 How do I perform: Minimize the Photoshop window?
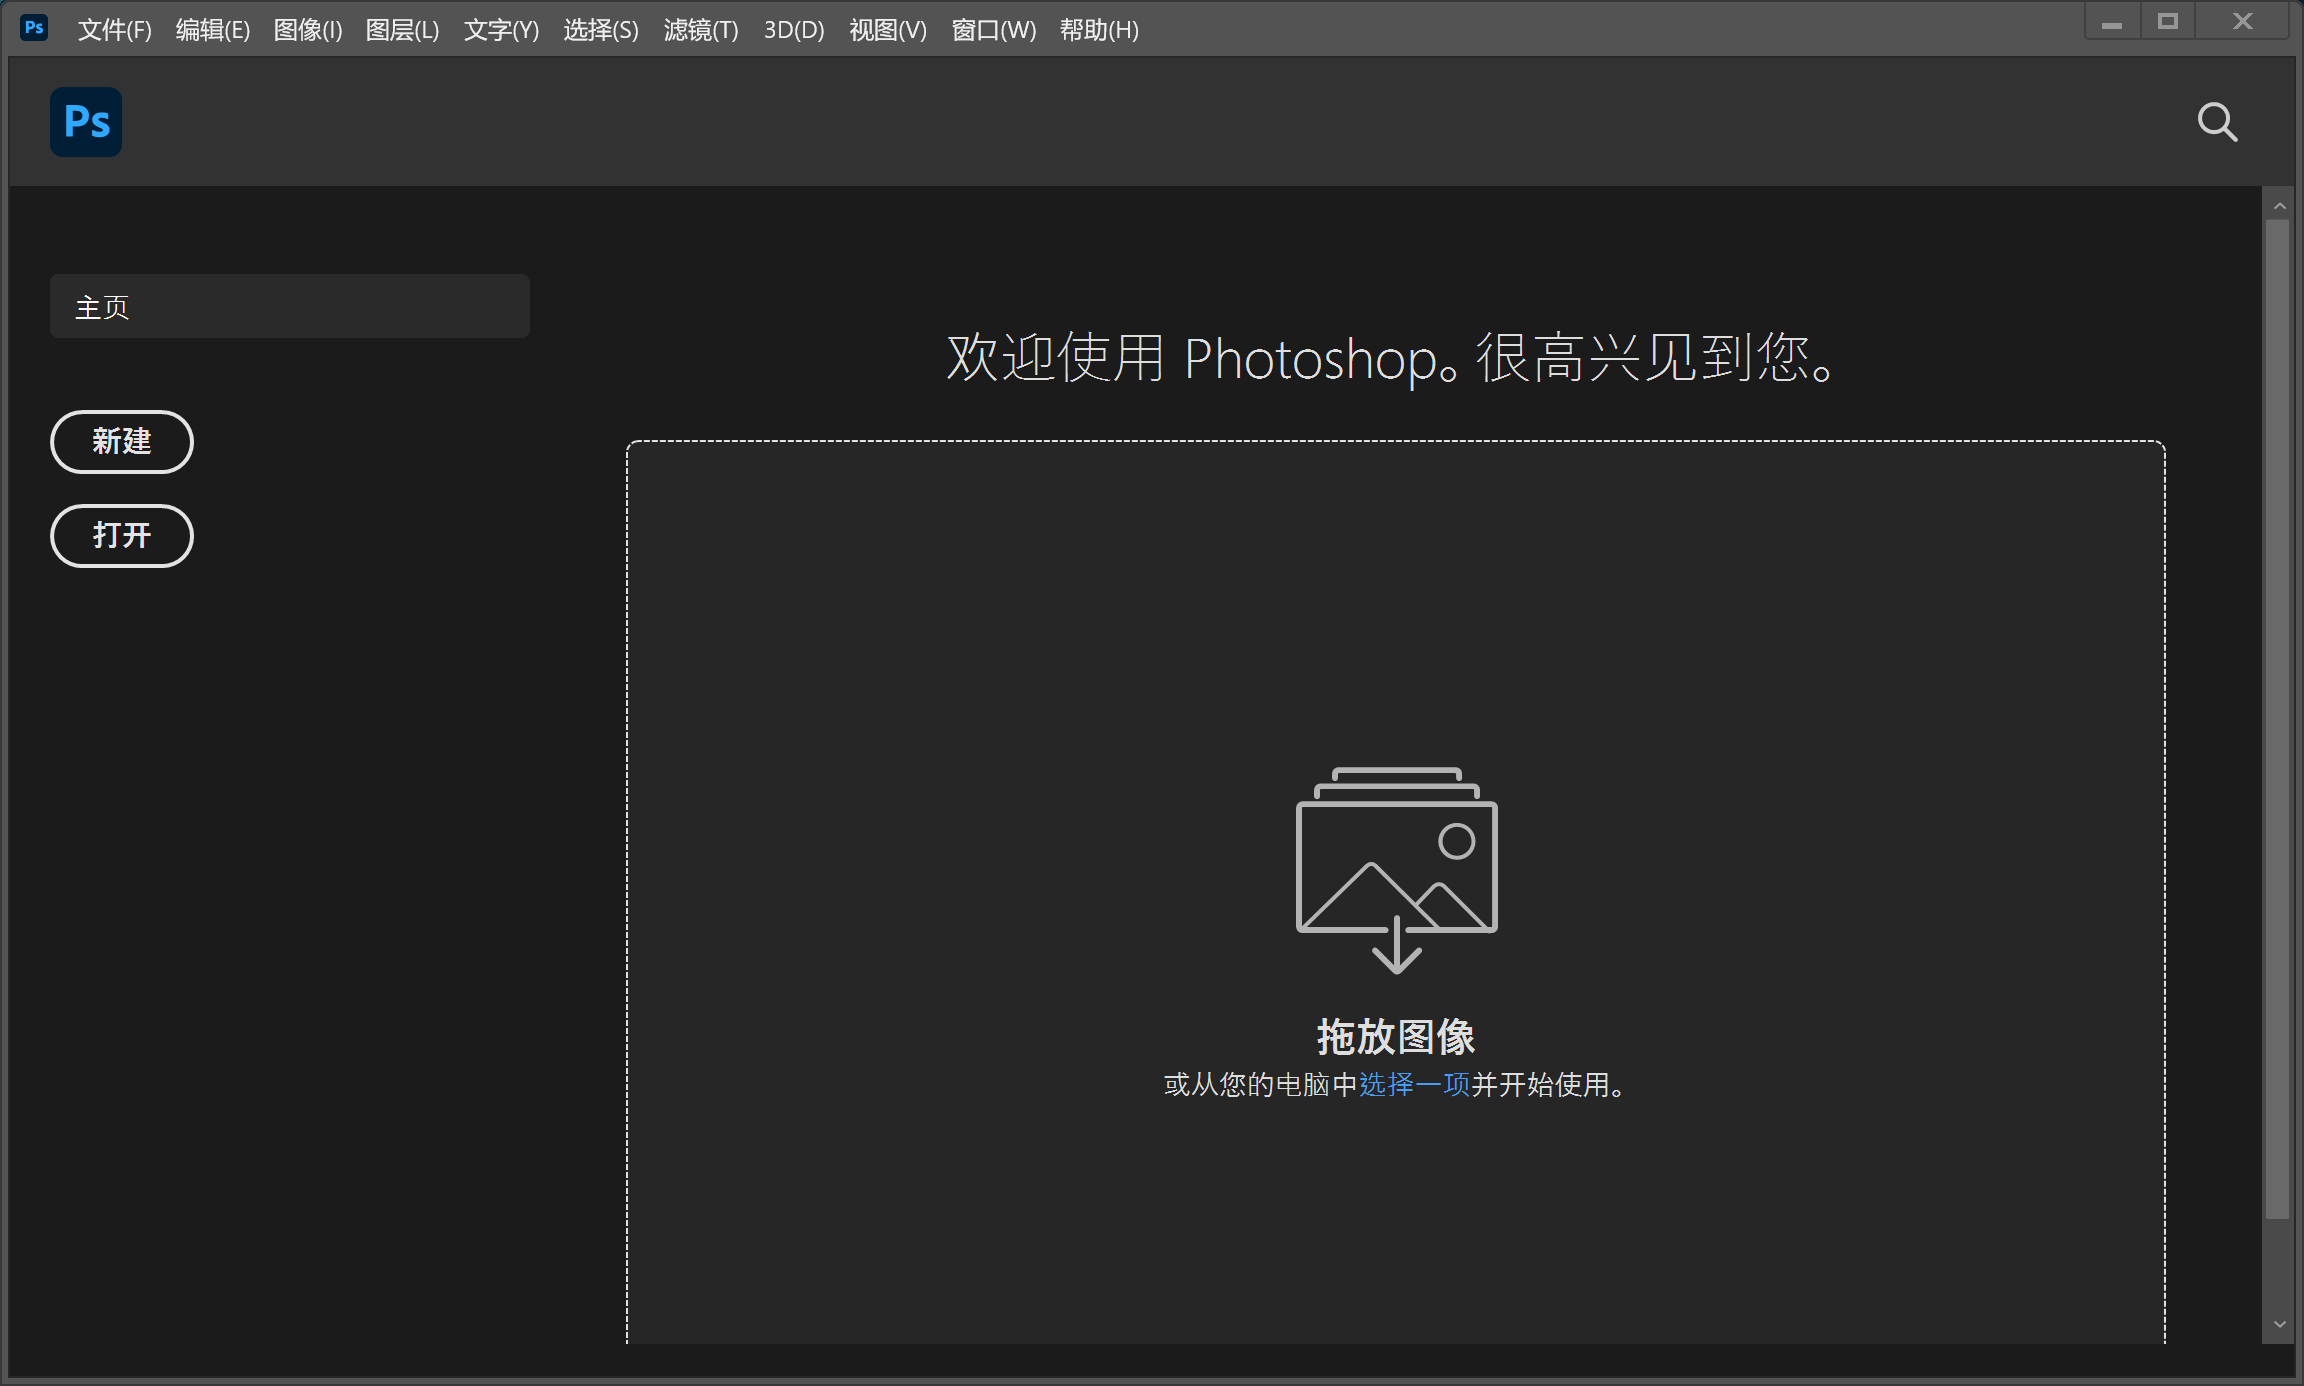[x=2112, y=22]
